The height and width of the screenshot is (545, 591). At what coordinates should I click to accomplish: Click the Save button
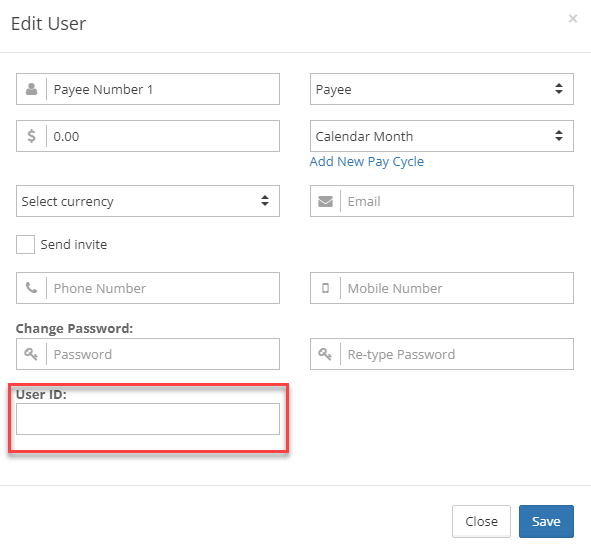click(546, 521)
